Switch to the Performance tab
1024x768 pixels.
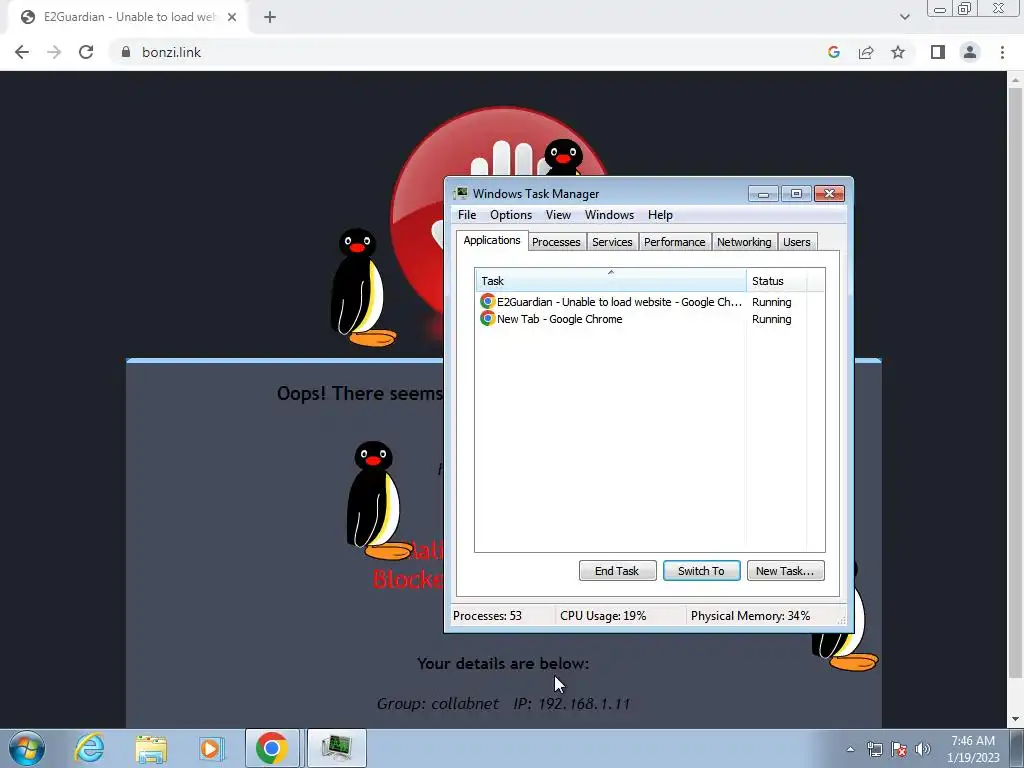point(675,242)
